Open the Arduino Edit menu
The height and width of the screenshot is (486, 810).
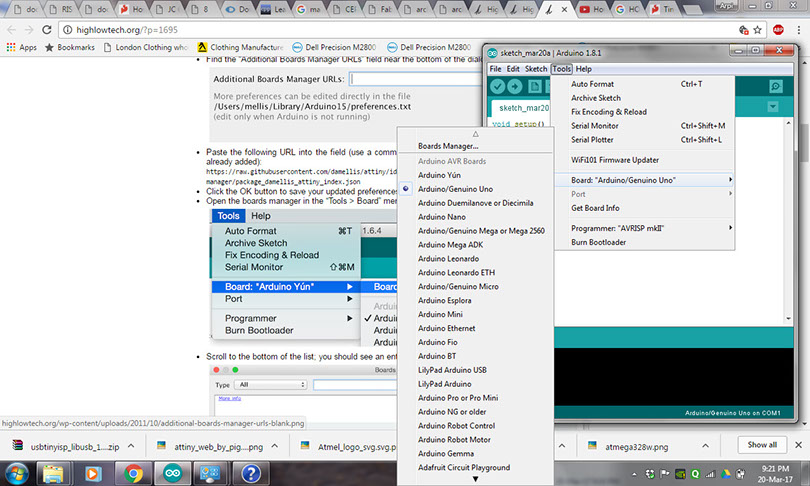513,69
